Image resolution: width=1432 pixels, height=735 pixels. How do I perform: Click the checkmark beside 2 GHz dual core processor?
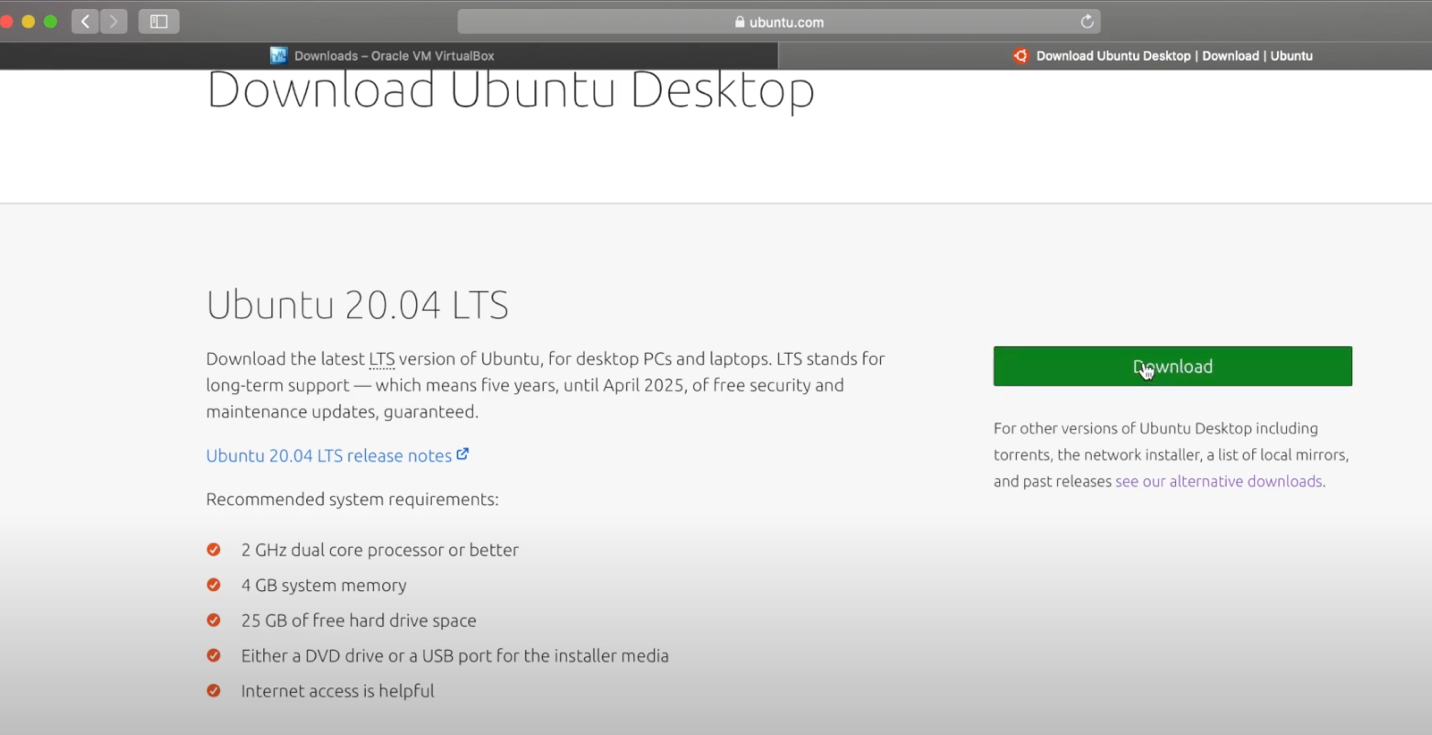coord(213,549)
